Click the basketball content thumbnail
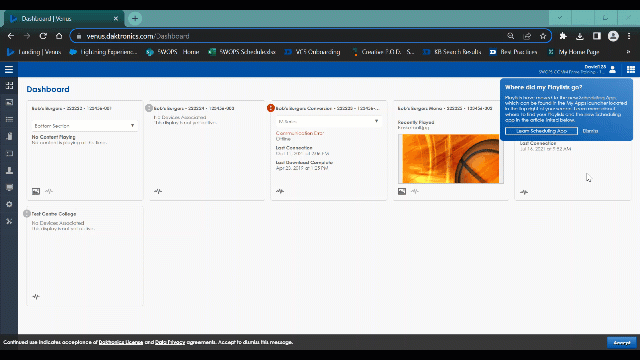 coord(451,159)
